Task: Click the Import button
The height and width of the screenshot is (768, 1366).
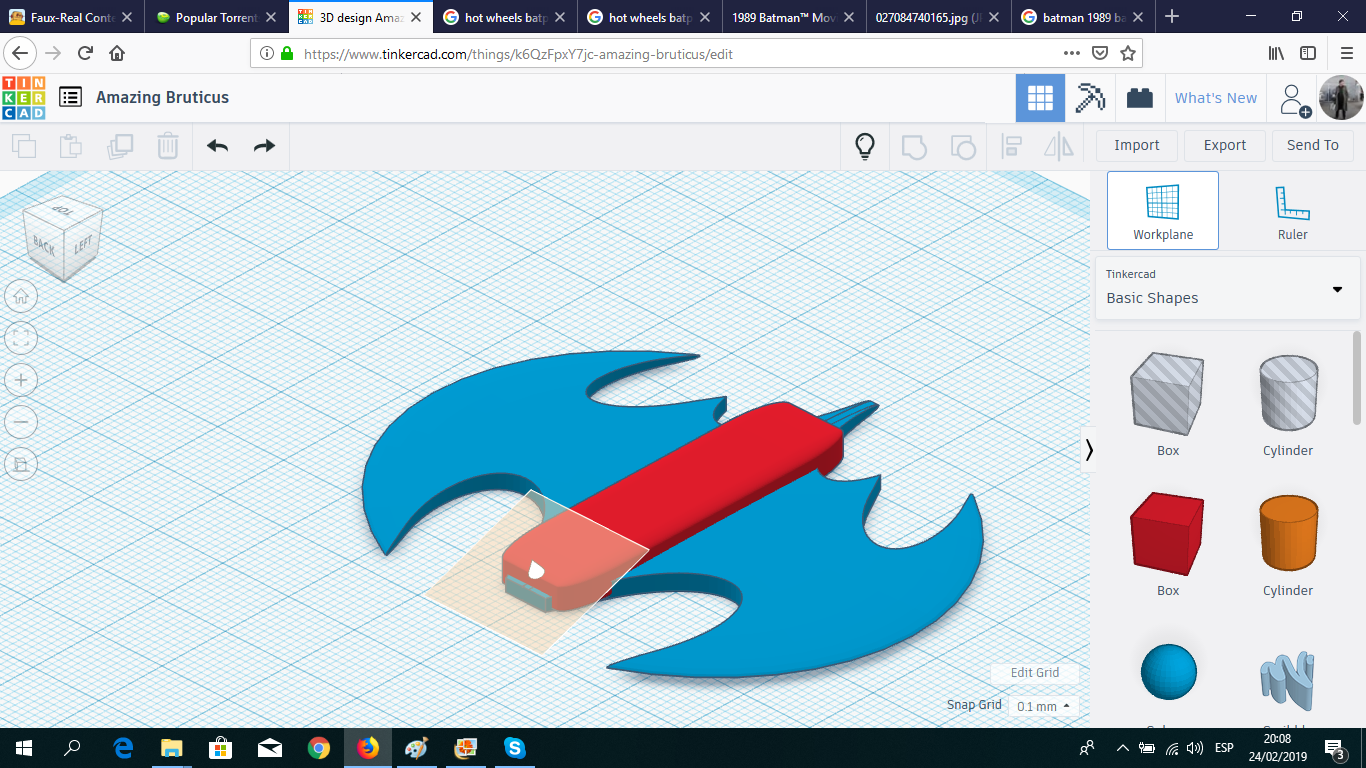Action: (1137, 146)
